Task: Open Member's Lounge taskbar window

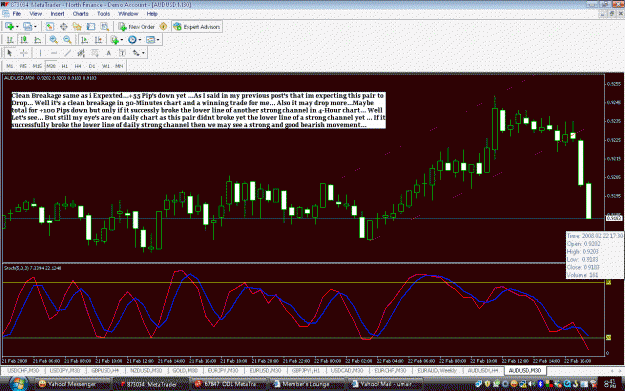Action: coord(306,384)
